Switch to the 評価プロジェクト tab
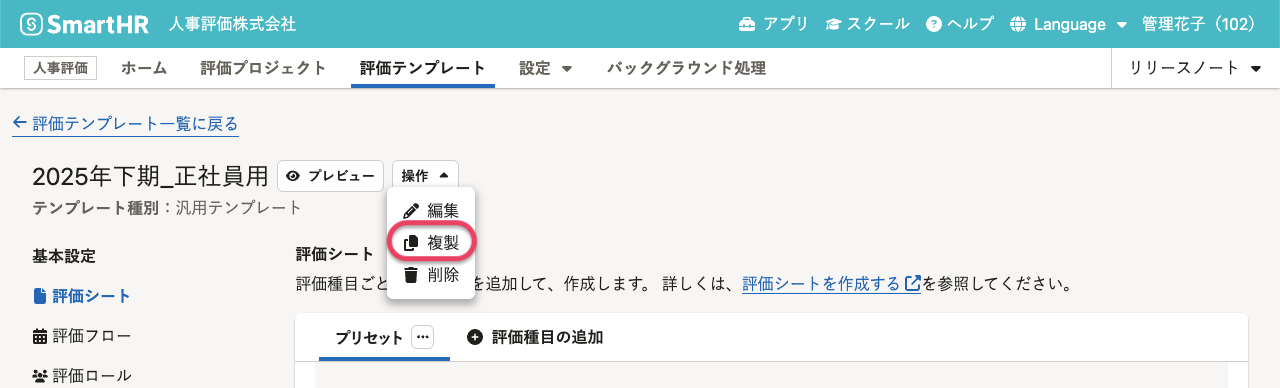 (x=263, y=68)
